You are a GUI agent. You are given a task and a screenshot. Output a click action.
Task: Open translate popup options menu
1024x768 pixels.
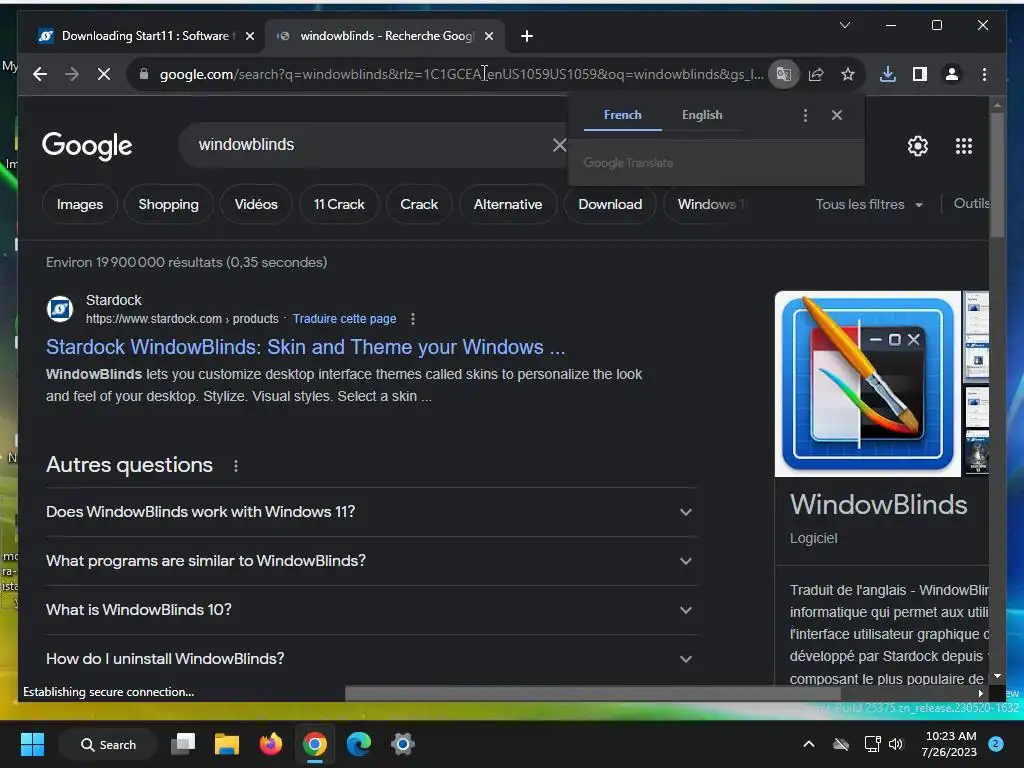click(805, 116)
